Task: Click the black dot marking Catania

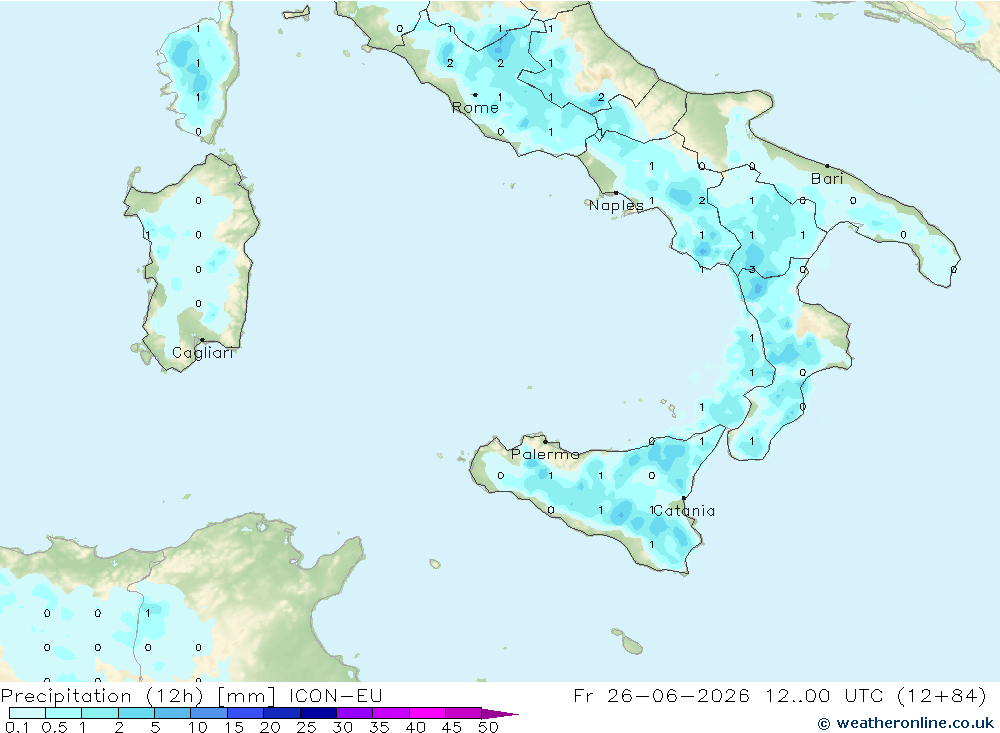Action: click(x=684, y=498)
